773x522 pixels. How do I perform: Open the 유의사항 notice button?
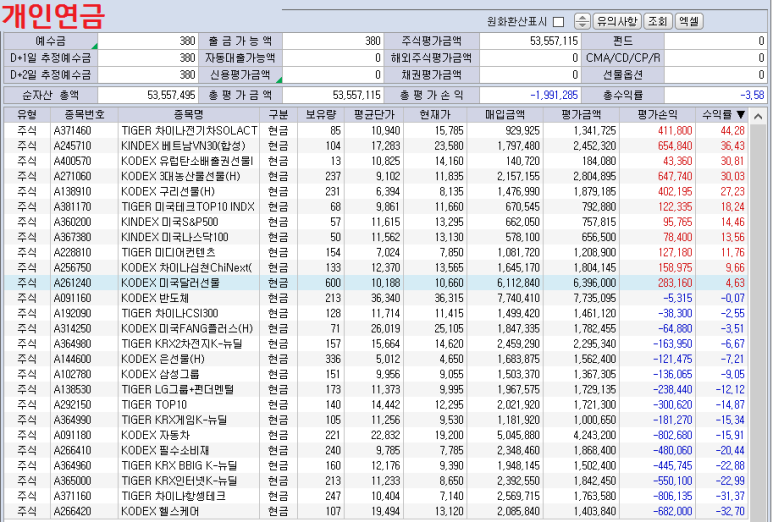click(x=617, y=21)
